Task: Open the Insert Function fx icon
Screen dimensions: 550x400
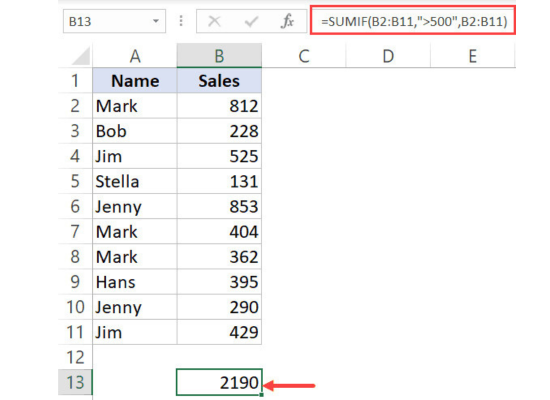Action: pyautogui.click(x=287, y=21)
